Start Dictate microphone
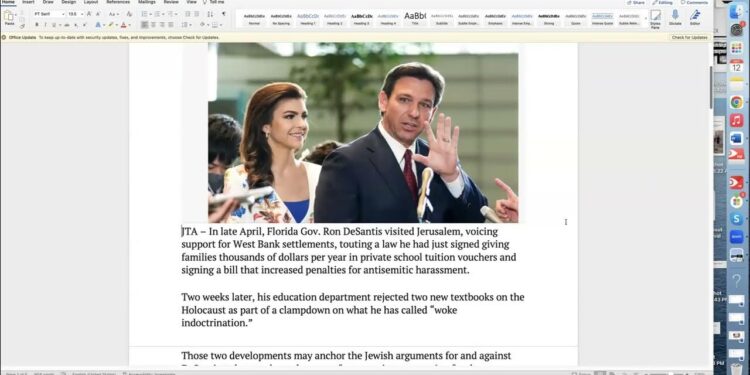 pos(675,18)
